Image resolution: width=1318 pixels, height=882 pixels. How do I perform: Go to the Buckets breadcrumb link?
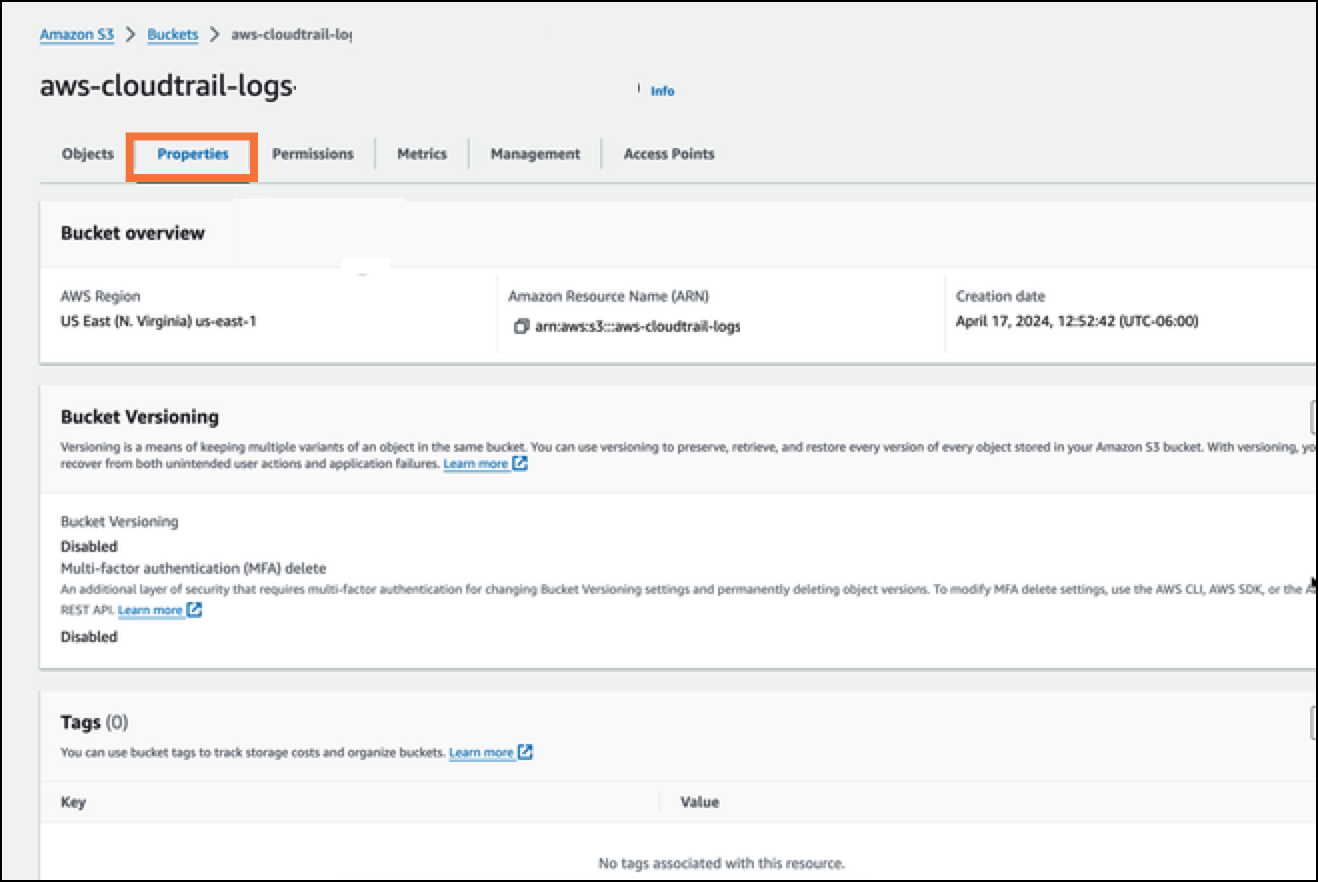click(173, 35)
